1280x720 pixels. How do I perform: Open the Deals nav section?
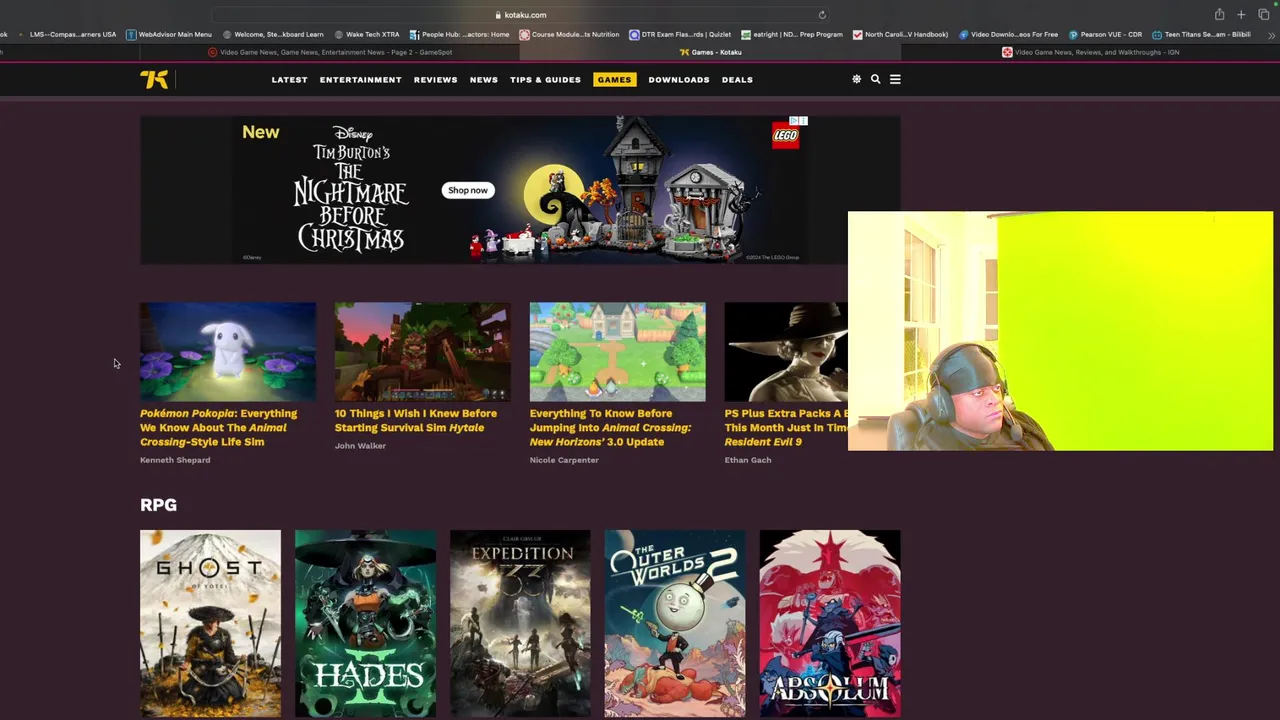737,80
